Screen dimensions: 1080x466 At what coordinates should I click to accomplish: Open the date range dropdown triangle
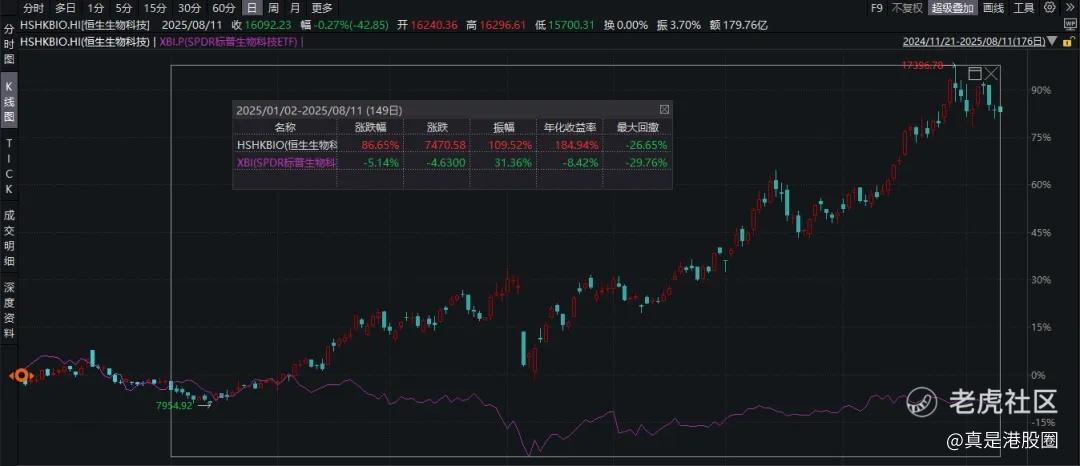coord(1052,42)
